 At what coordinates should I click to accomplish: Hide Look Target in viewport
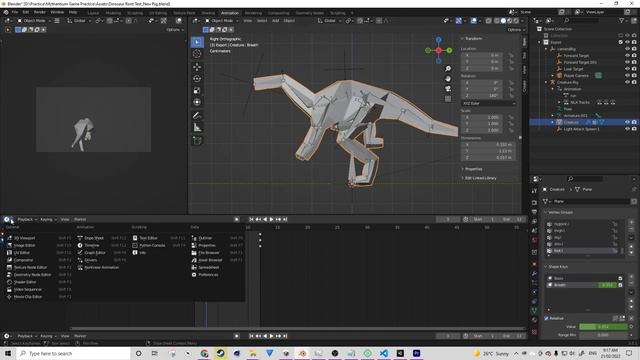[628, 69]
